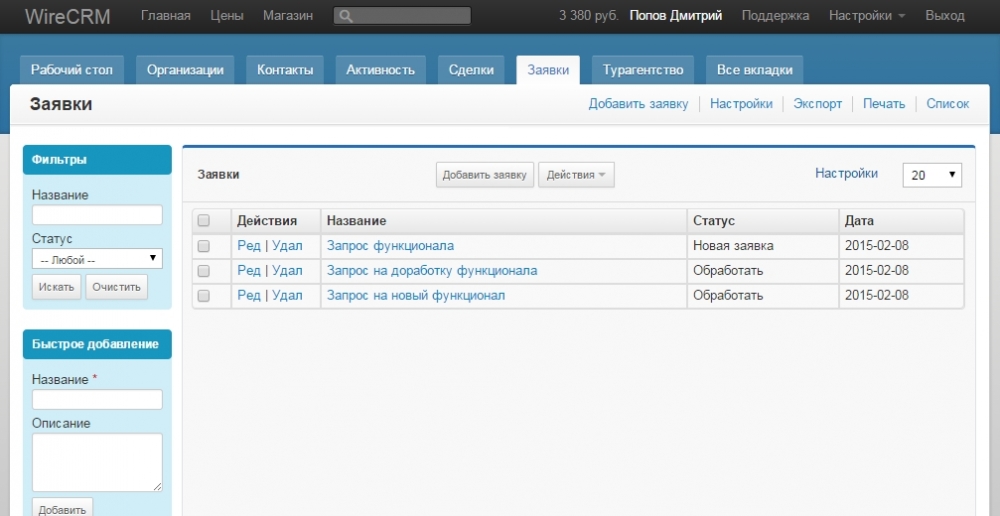Click the WireCRM logo

coord(67,16)
